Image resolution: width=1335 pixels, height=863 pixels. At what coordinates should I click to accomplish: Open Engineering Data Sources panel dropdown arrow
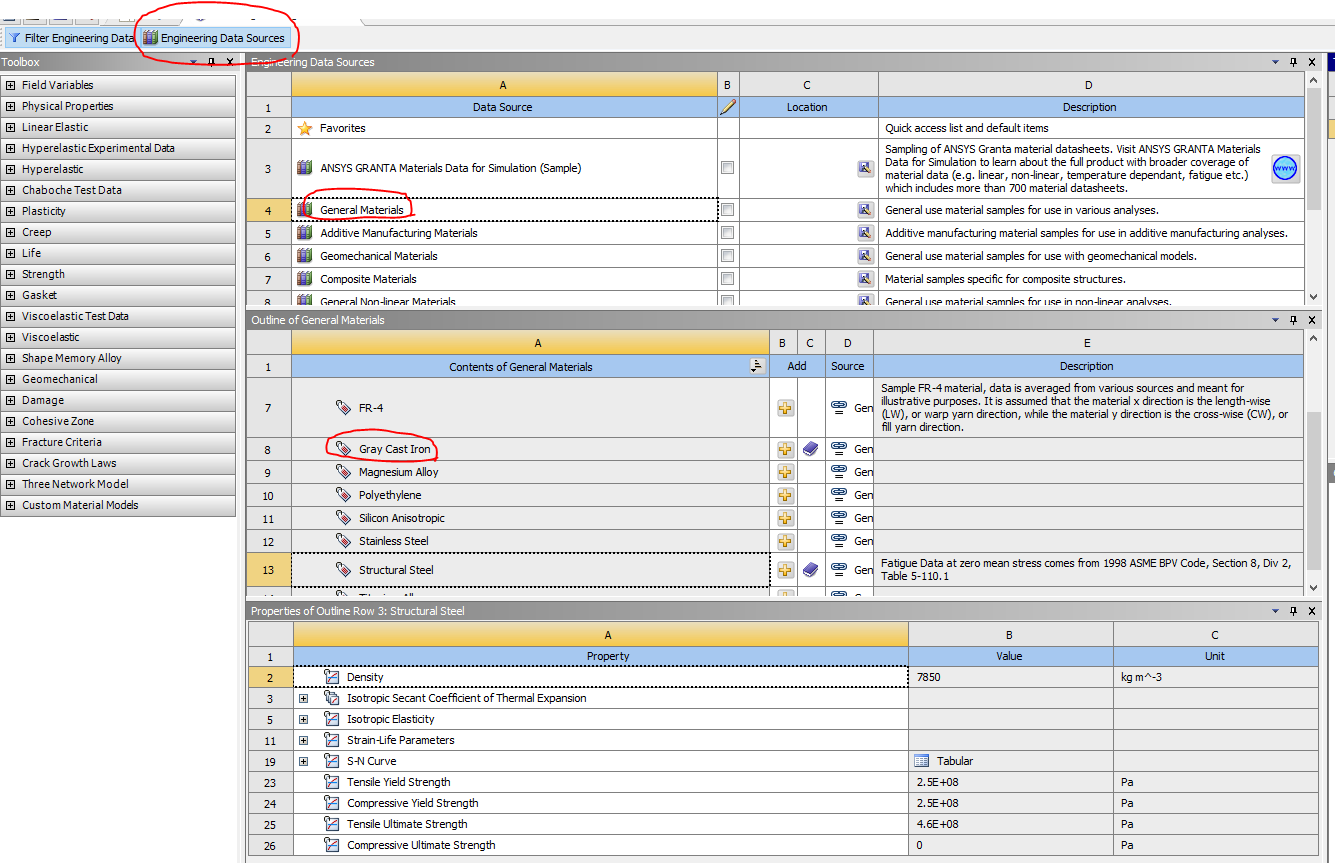point(1276,62)
